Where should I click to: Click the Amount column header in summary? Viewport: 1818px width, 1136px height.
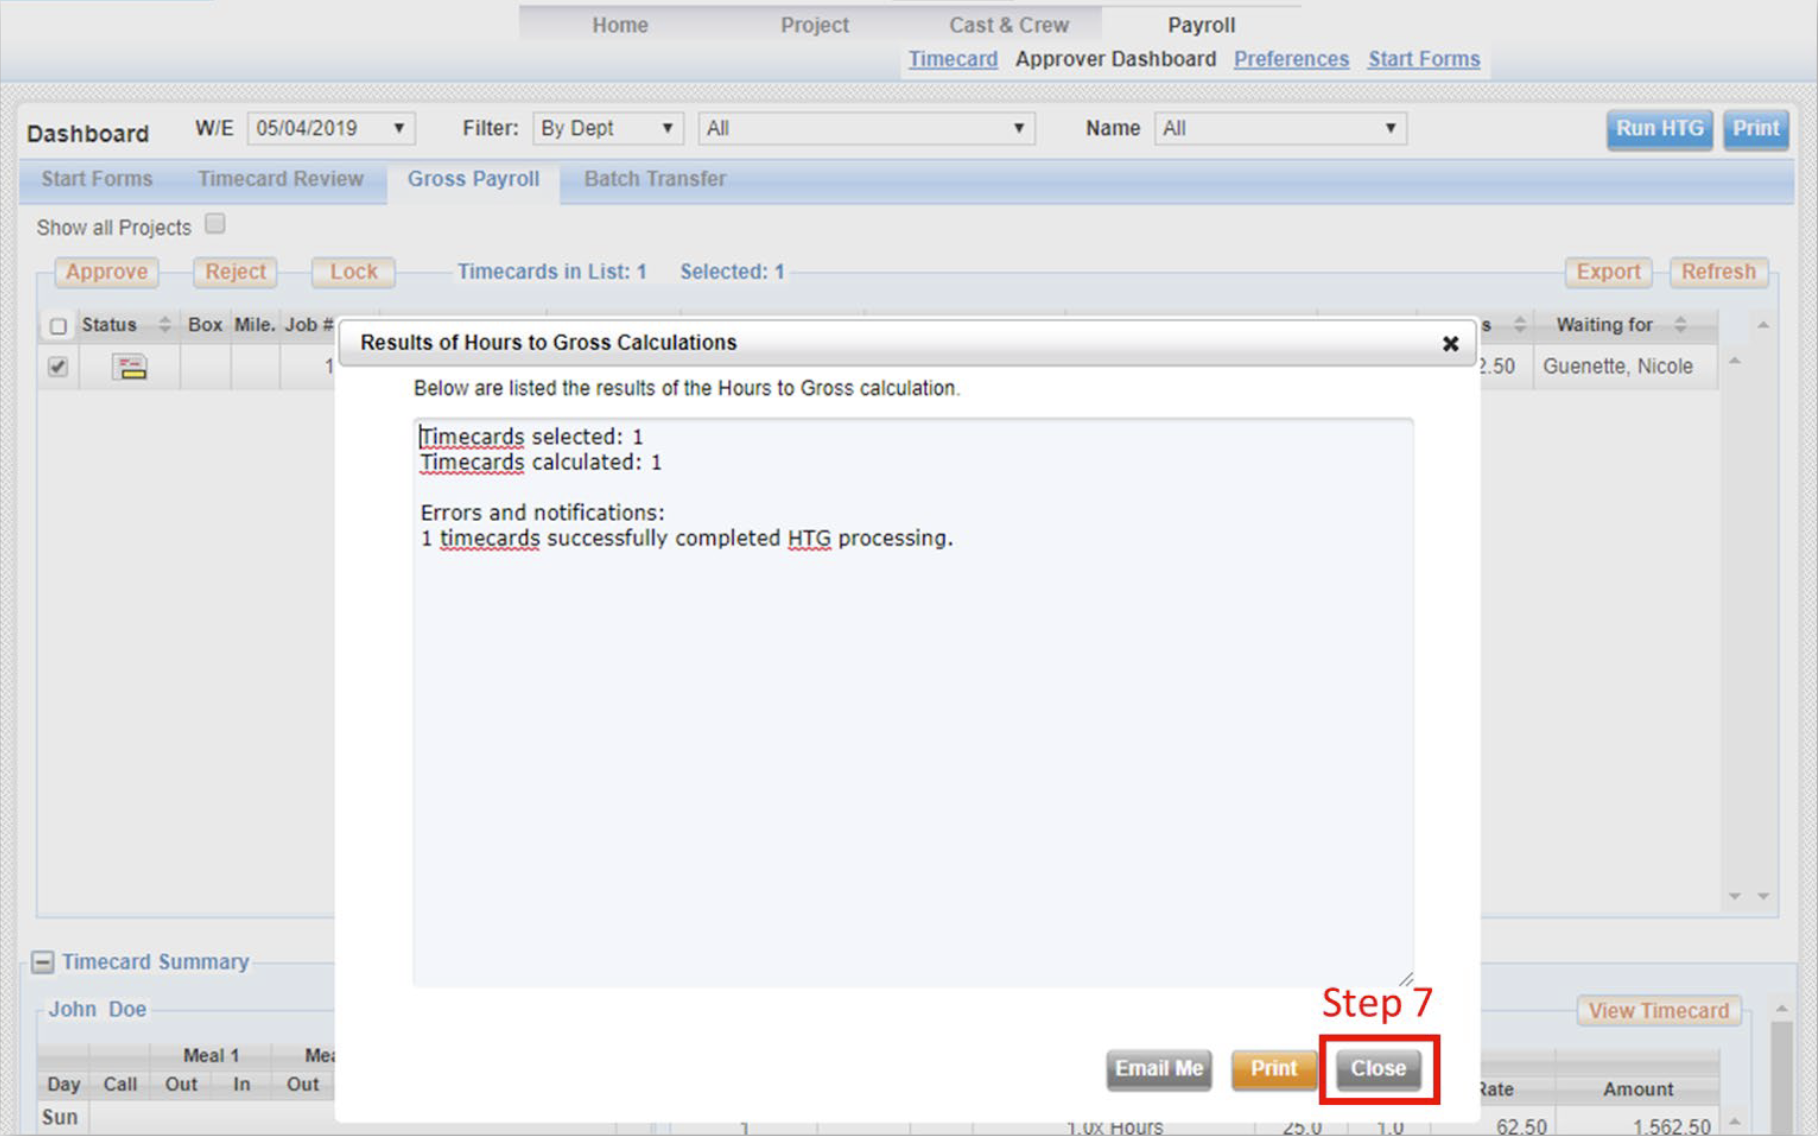(x=1638, y=1089)
